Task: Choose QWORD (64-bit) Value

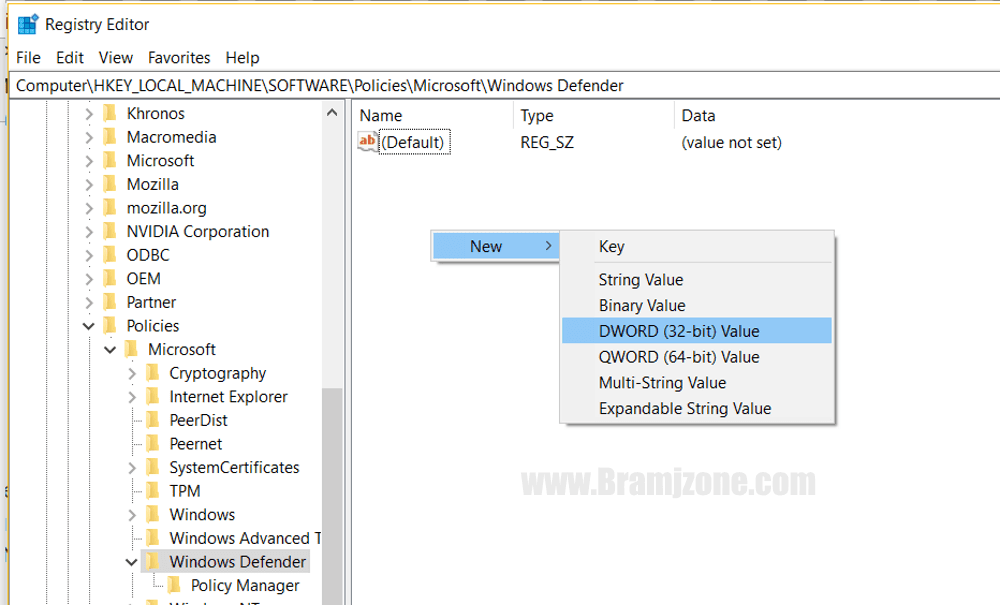Action: point(697,356)
